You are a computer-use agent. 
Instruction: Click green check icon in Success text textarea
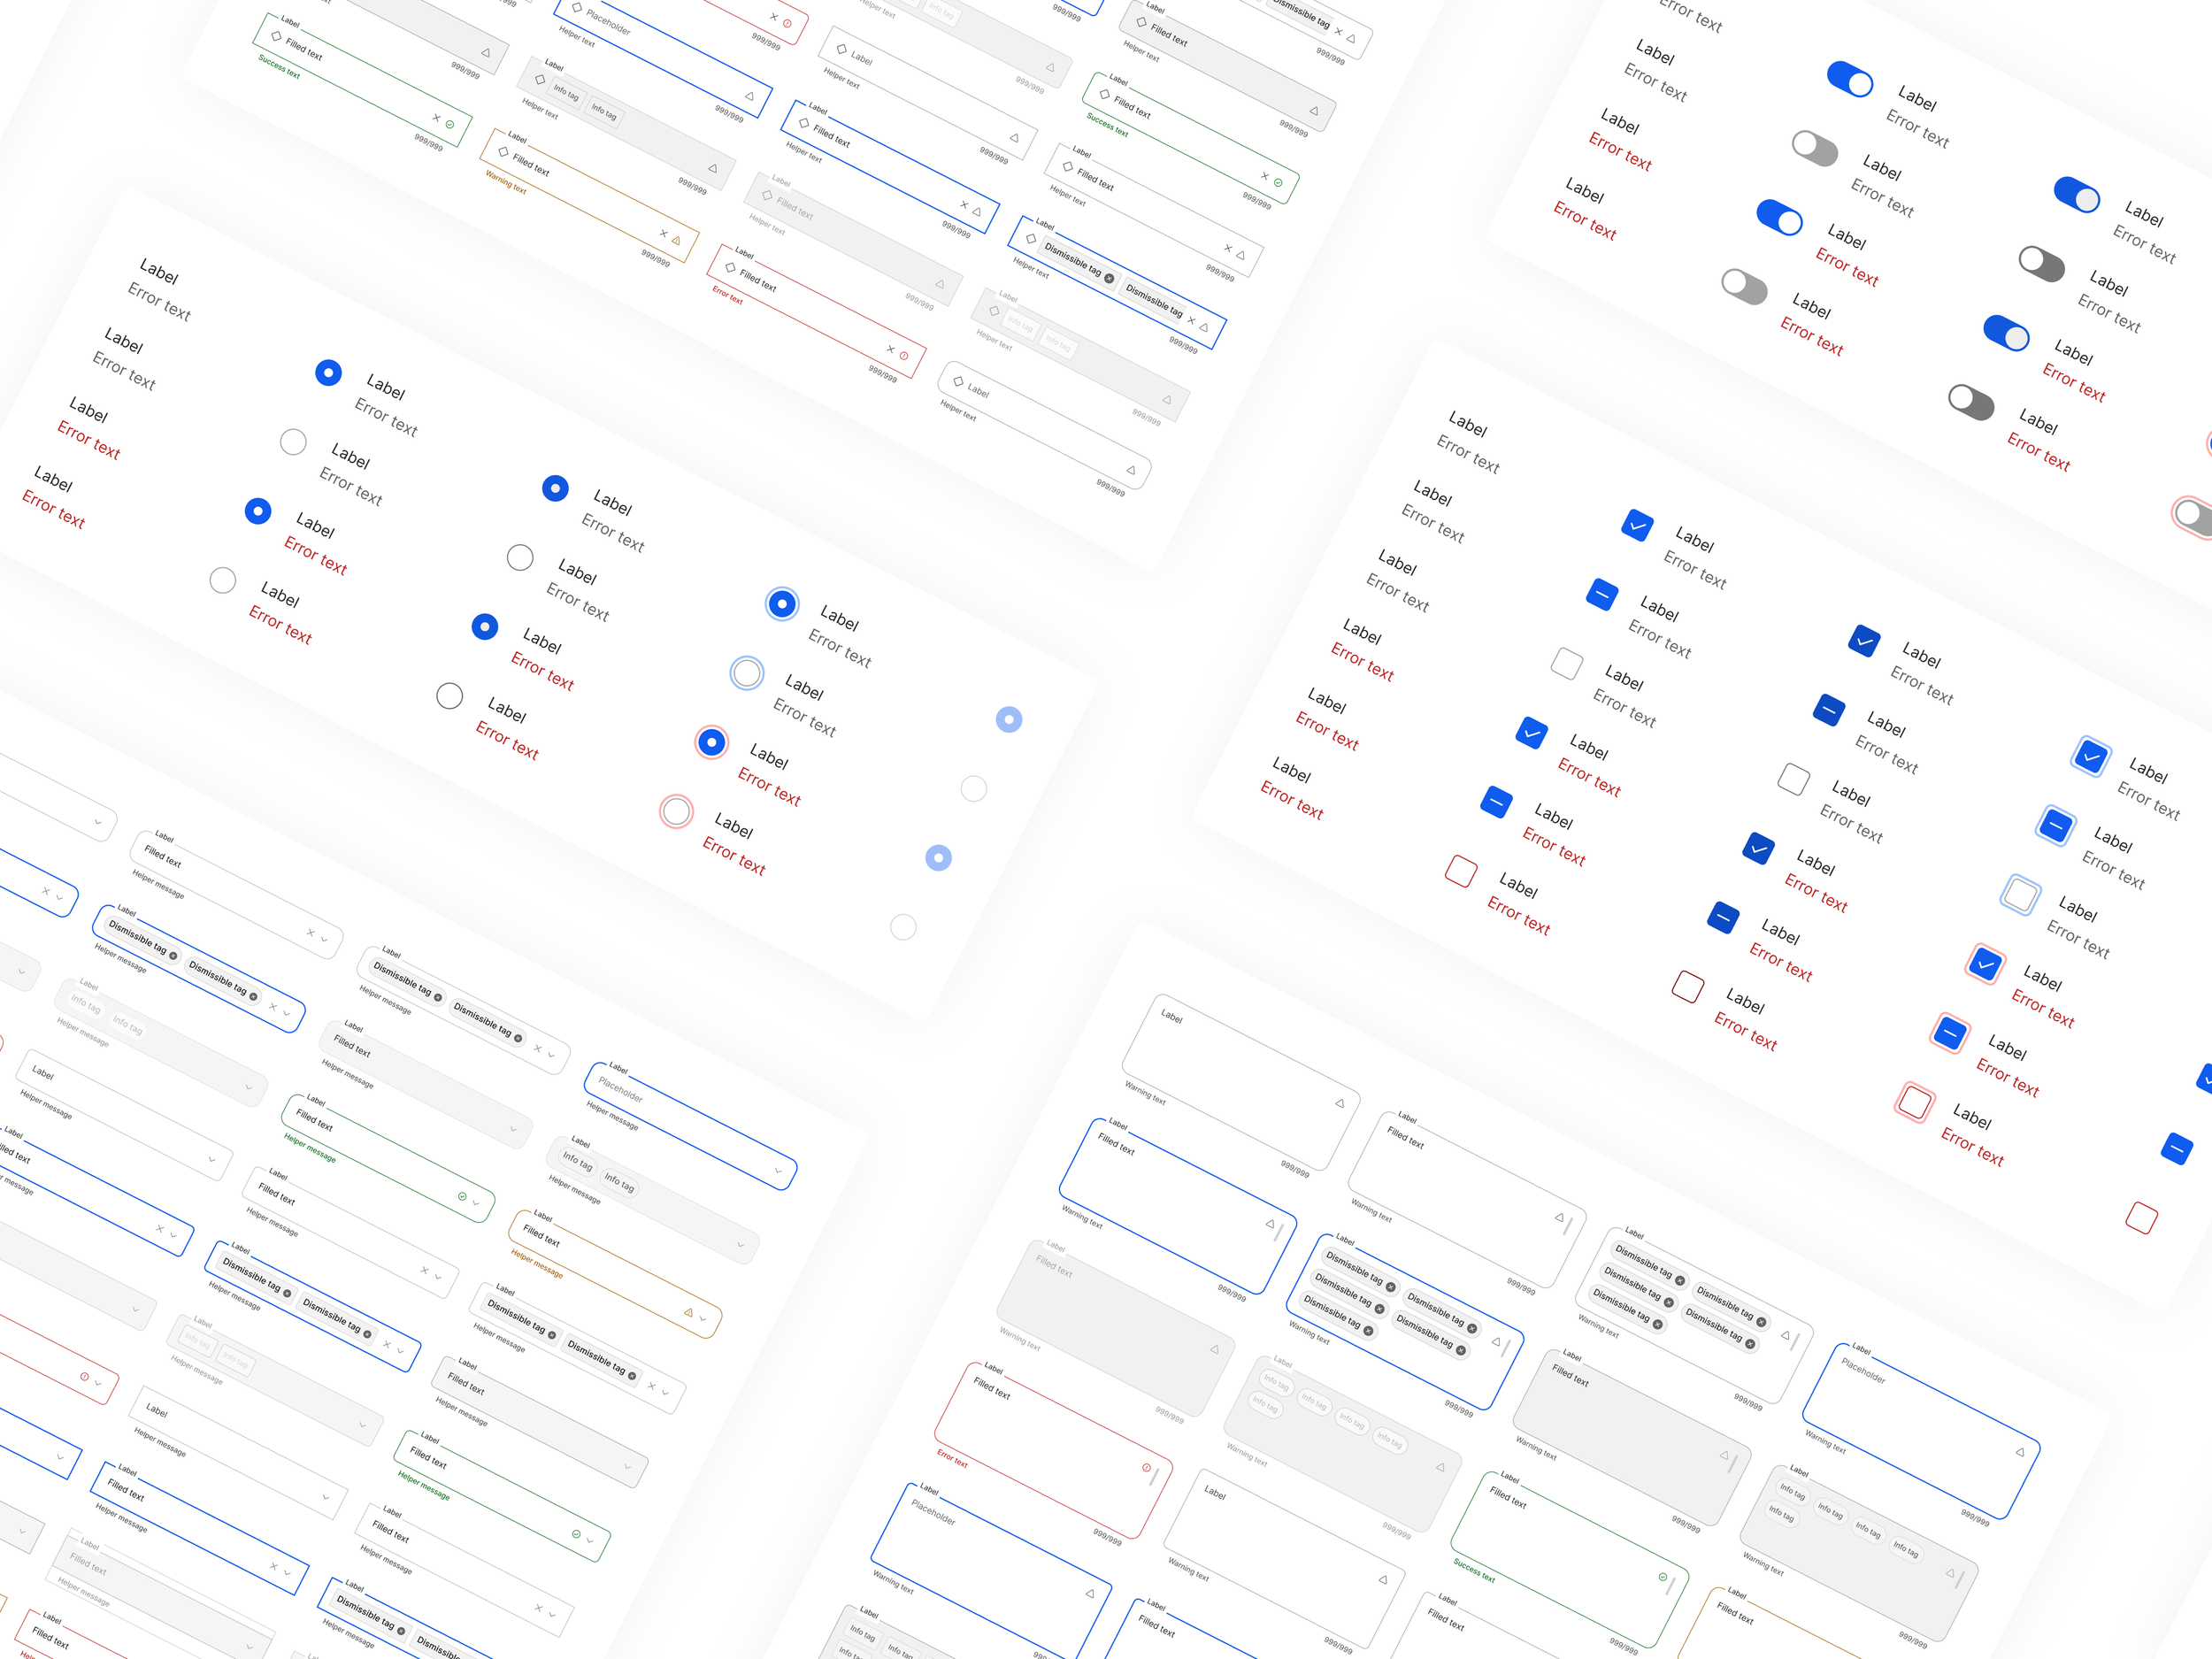pos(1663,1577)
